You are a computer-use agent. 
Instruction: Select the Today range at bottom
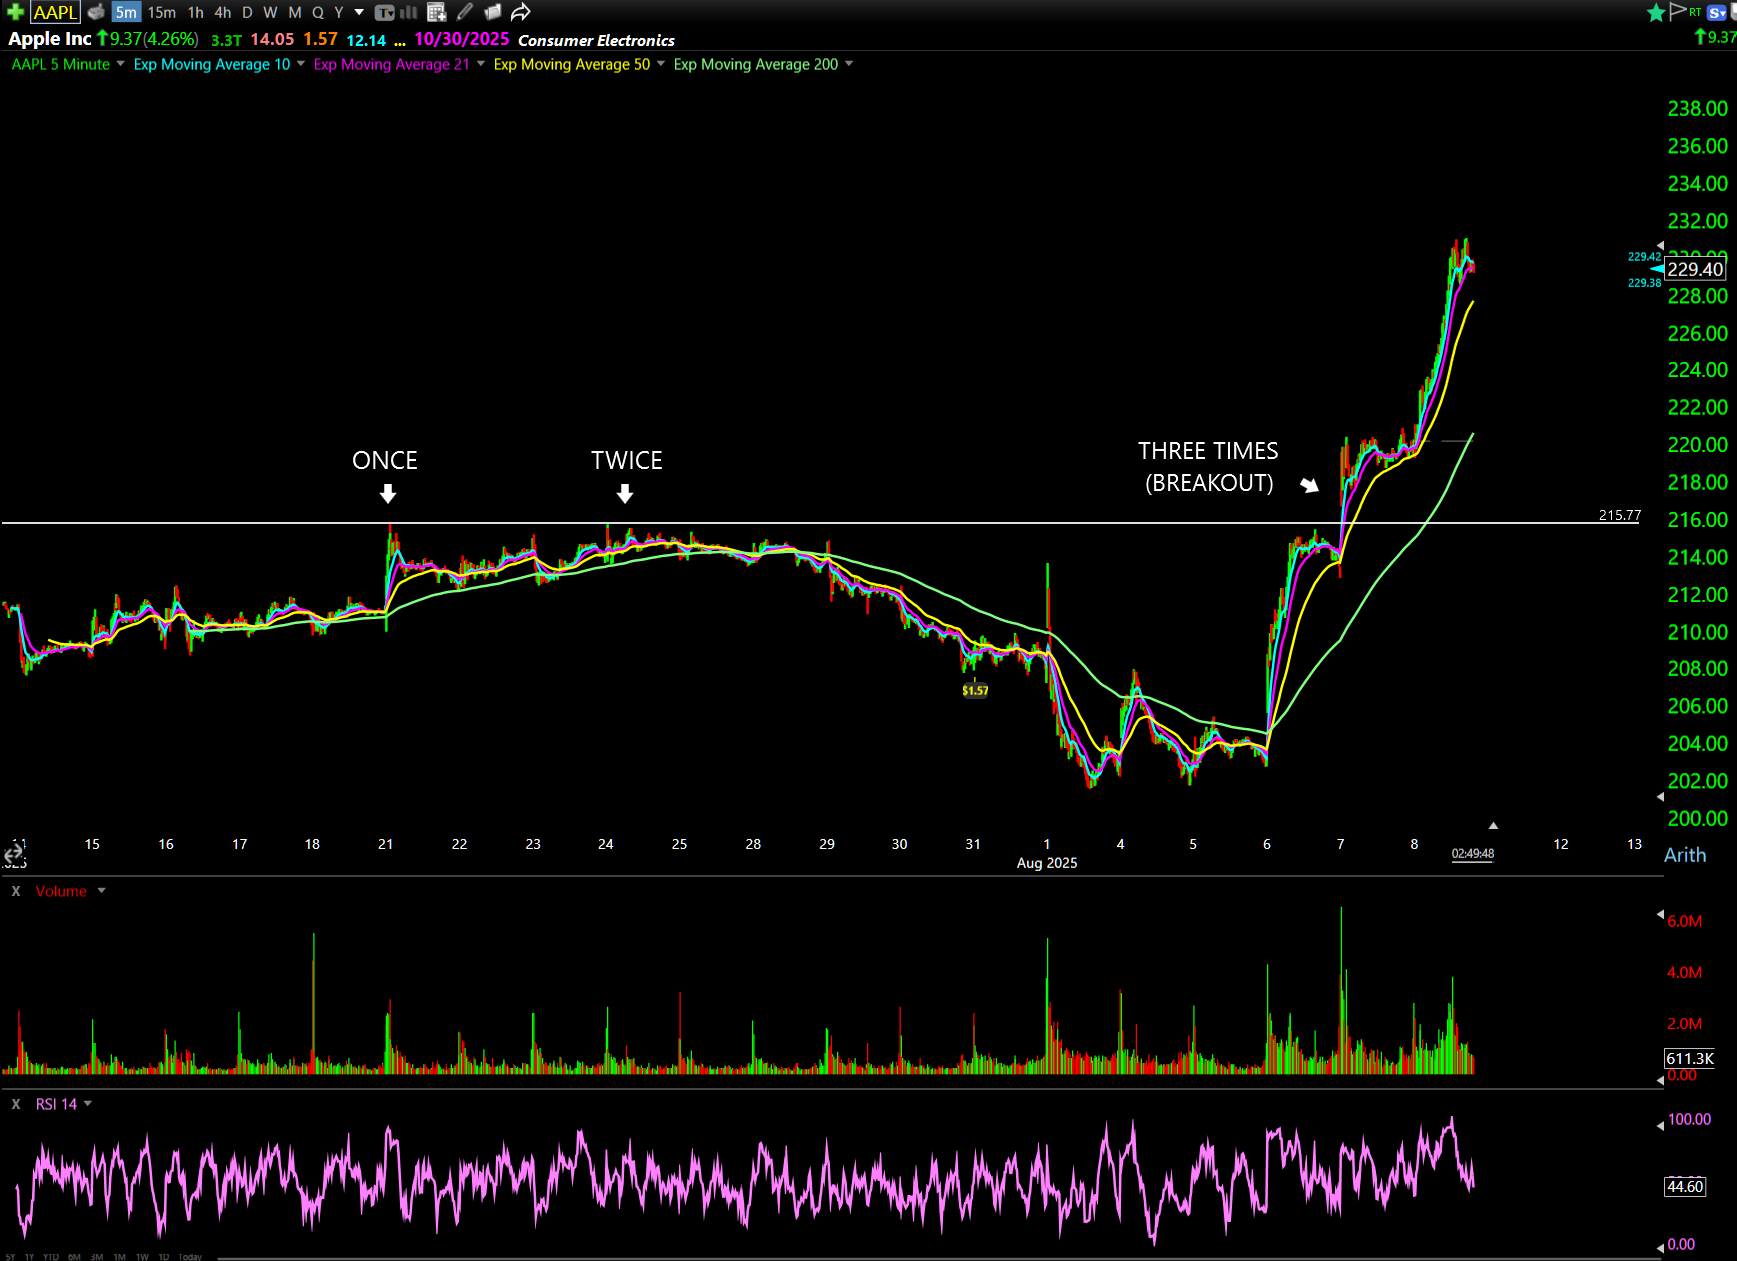(190, 1257)
